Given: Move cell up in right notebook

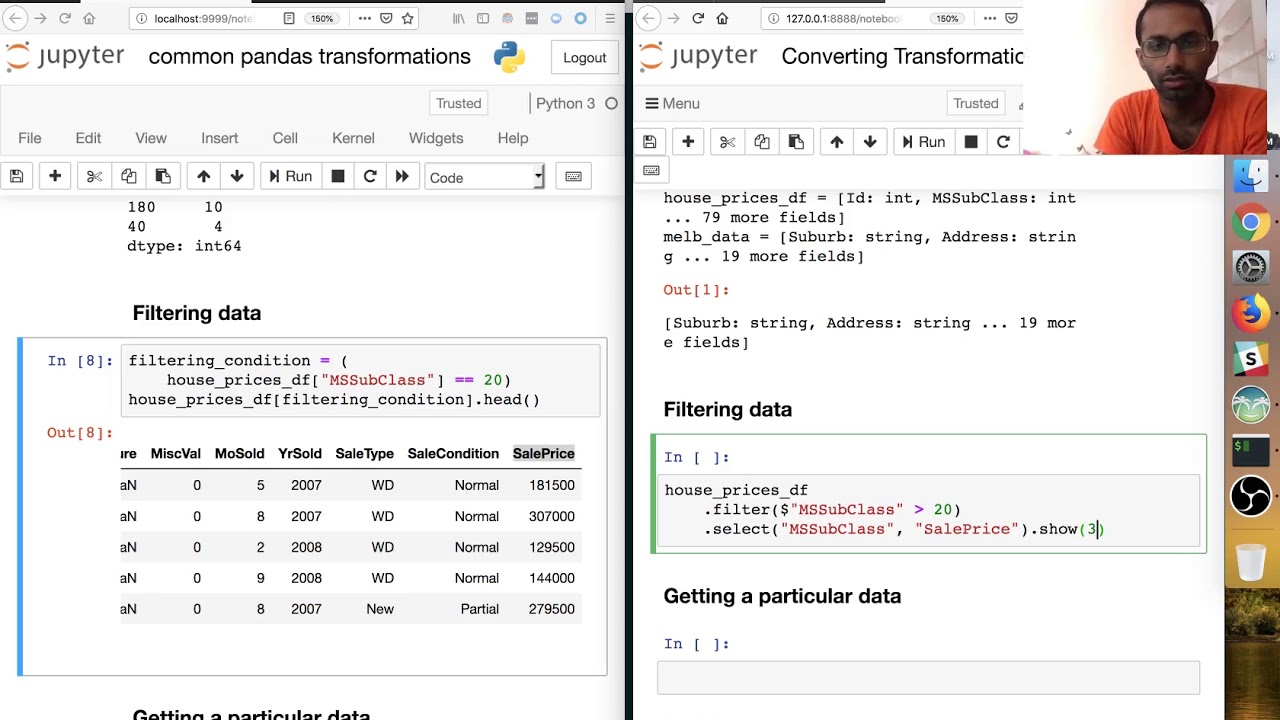Looking at the screenshot, I should tap(837, 142).
